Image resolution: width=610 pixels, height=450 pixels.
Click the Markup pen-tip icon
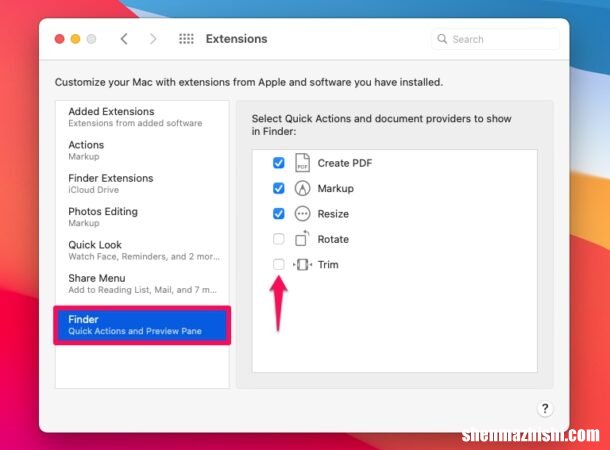pyautogui.click(x=302, y=188)
